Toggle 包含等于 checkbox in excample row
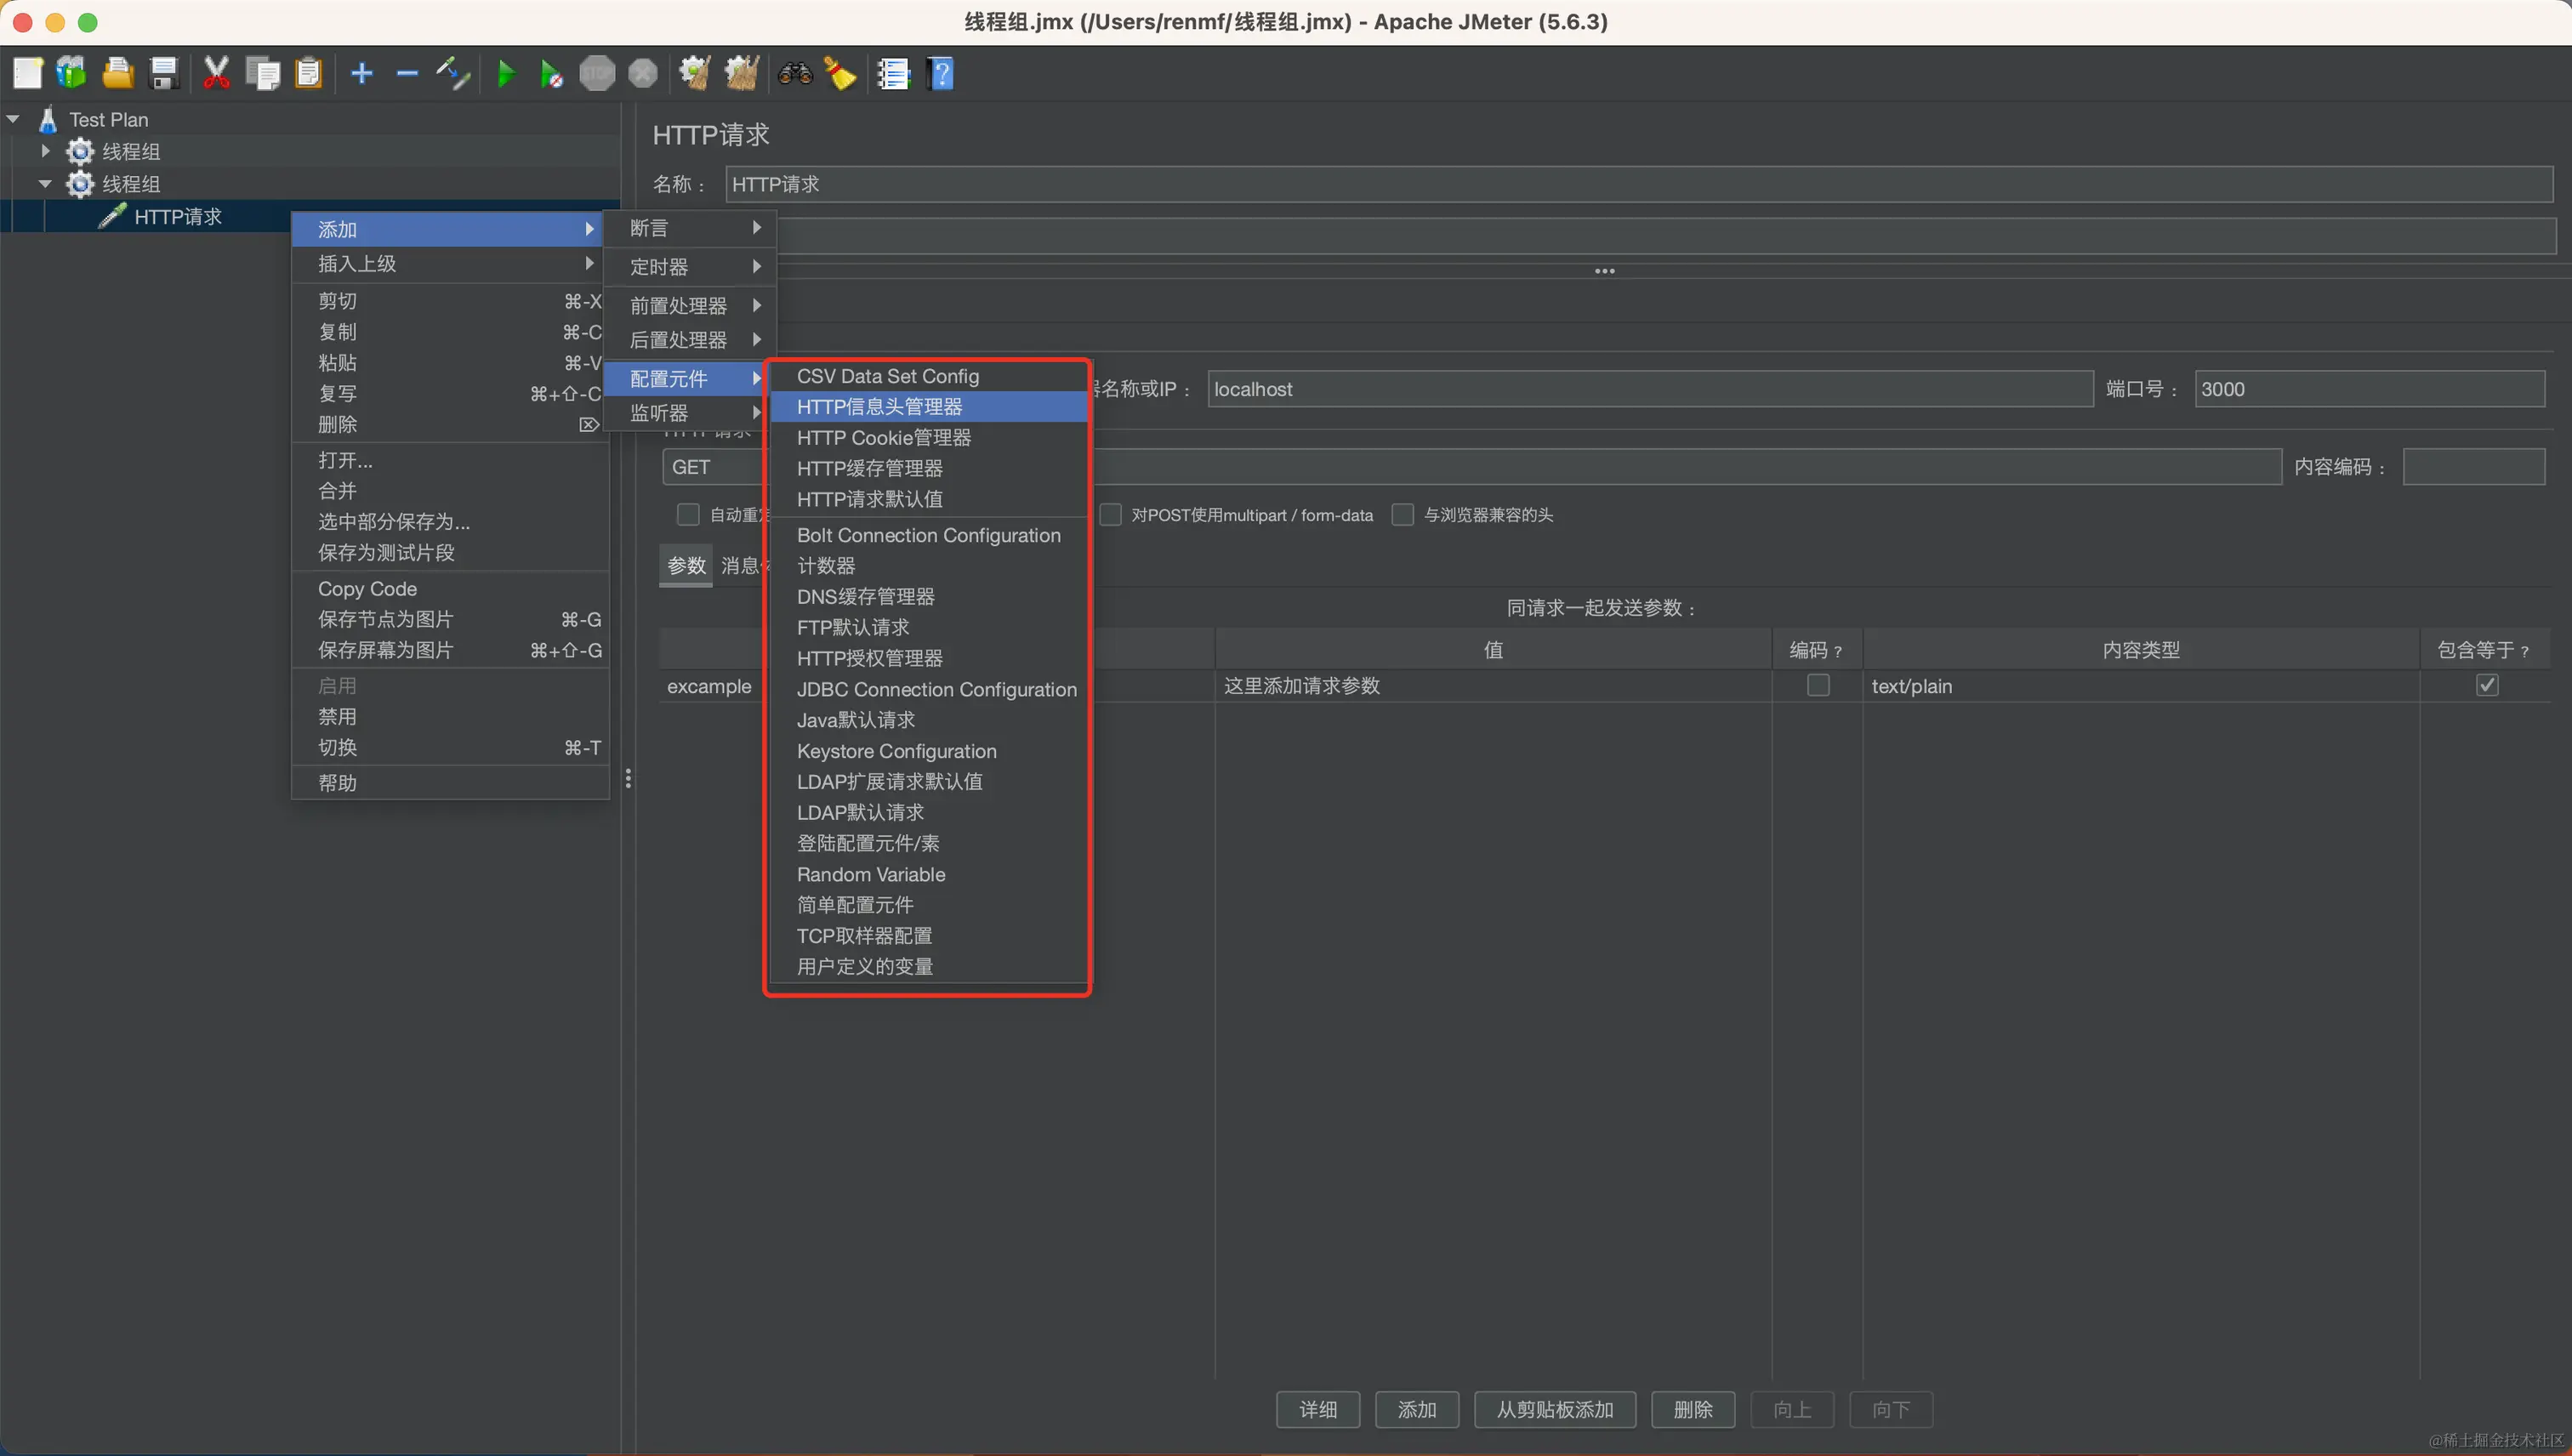The image size is (2572, 1456). coord(2487,685)
